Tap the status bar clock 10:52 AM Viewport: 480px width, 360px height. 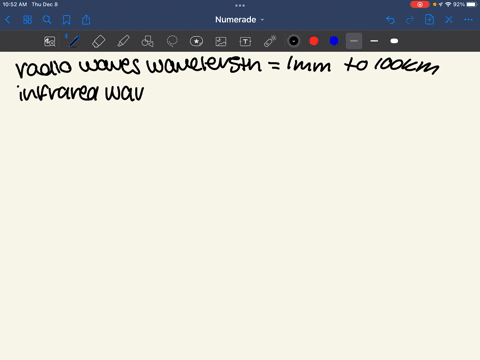click(x=15, y=4)
